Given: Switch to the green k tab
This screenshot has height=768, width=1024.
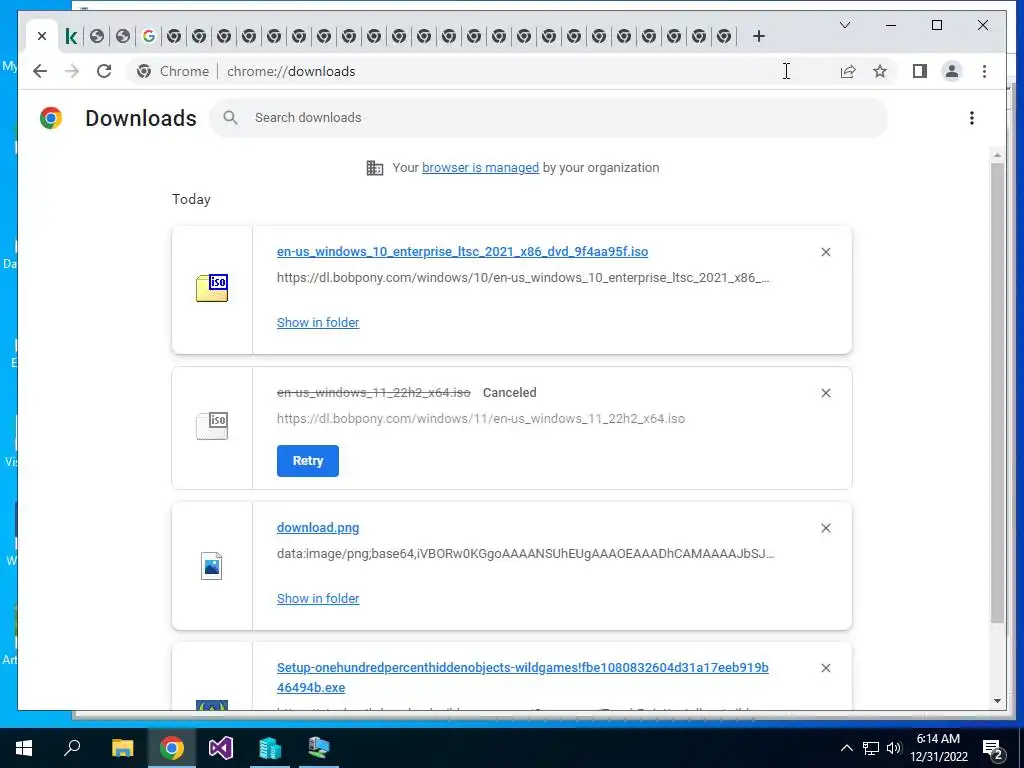Looking at the screenshot, I should click(x=71, y=37).
